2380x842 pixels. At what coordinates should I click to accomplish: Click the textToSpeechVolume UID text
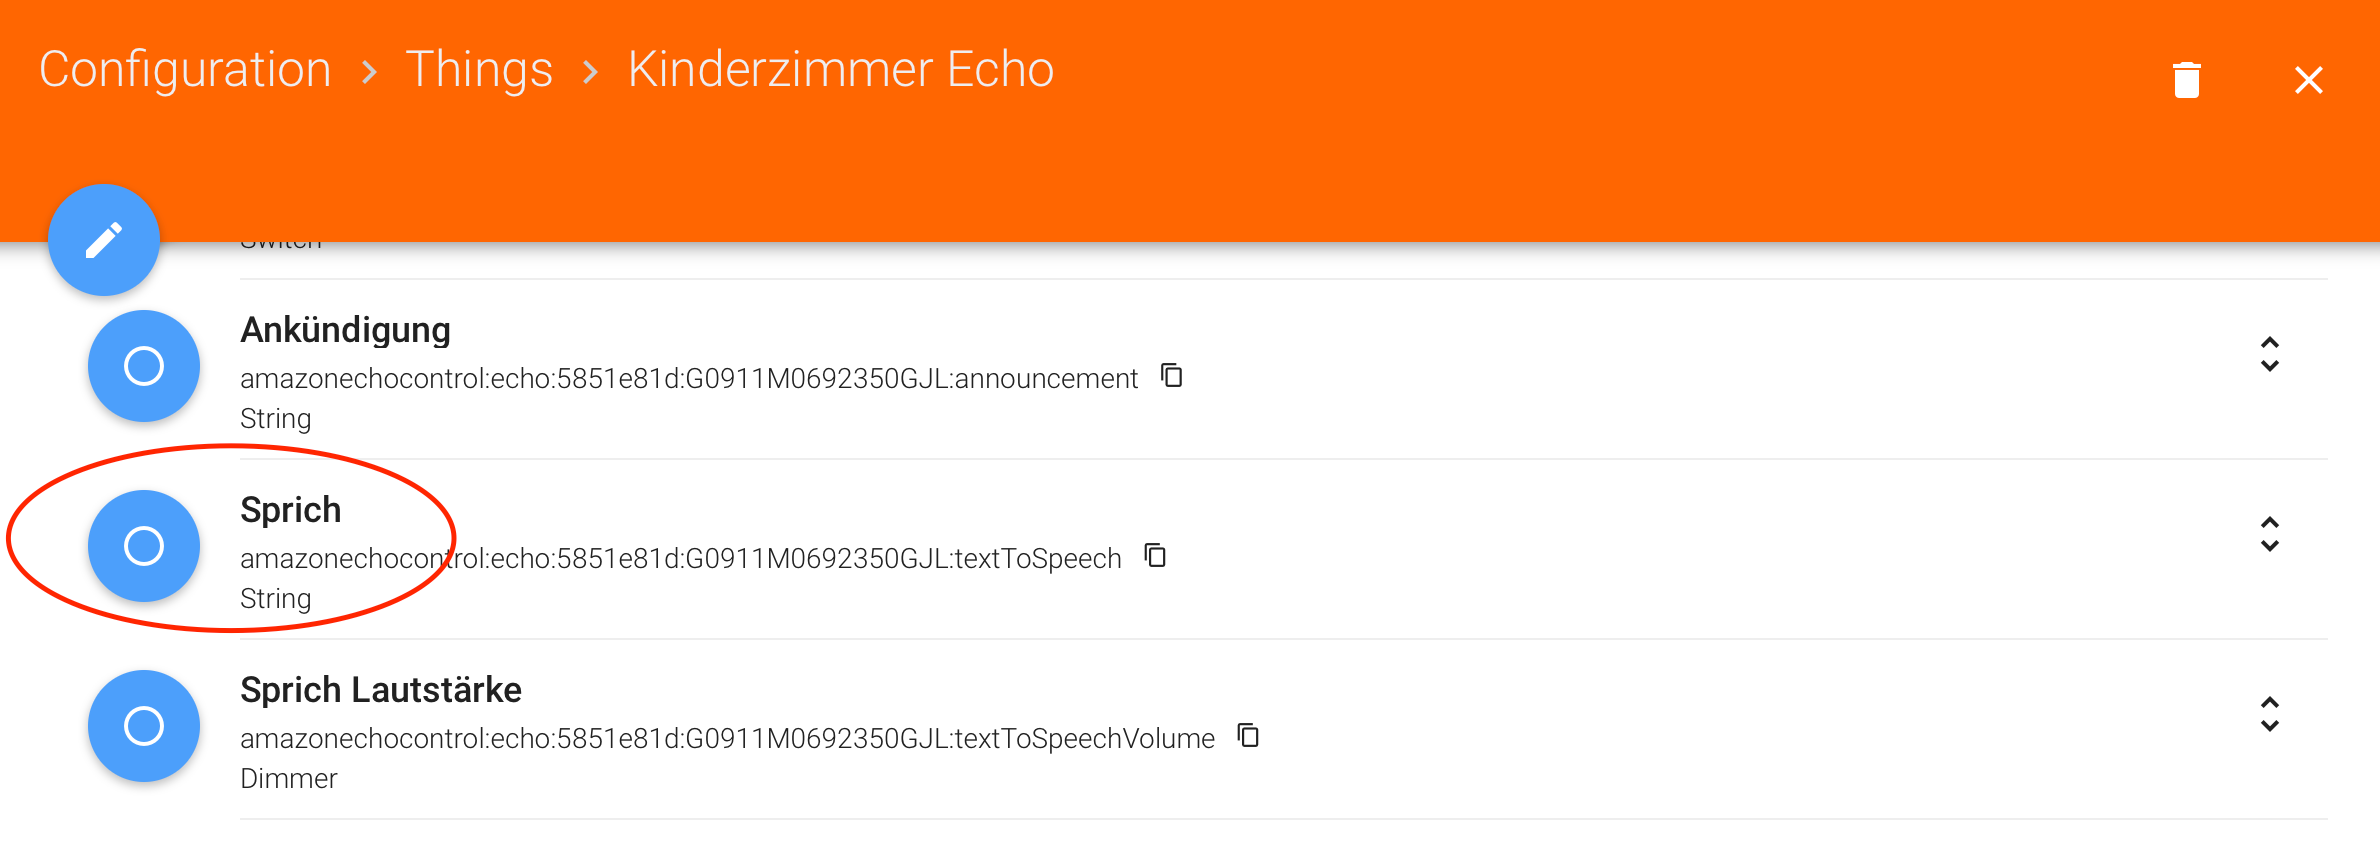click(x=727, y=739)
